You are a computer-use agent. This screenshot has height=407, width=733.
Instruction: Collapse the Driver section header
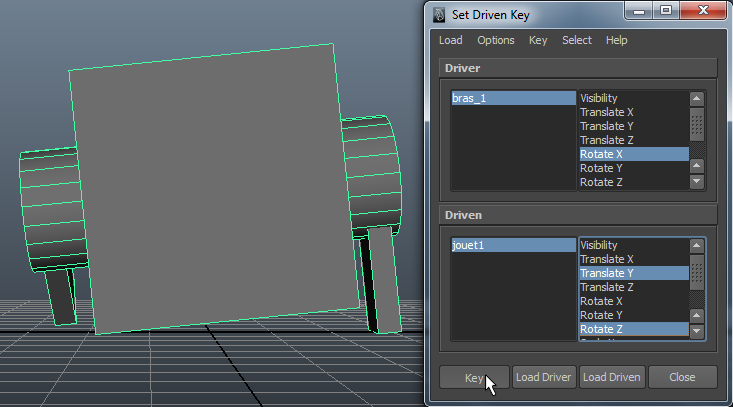coord(578,68)
